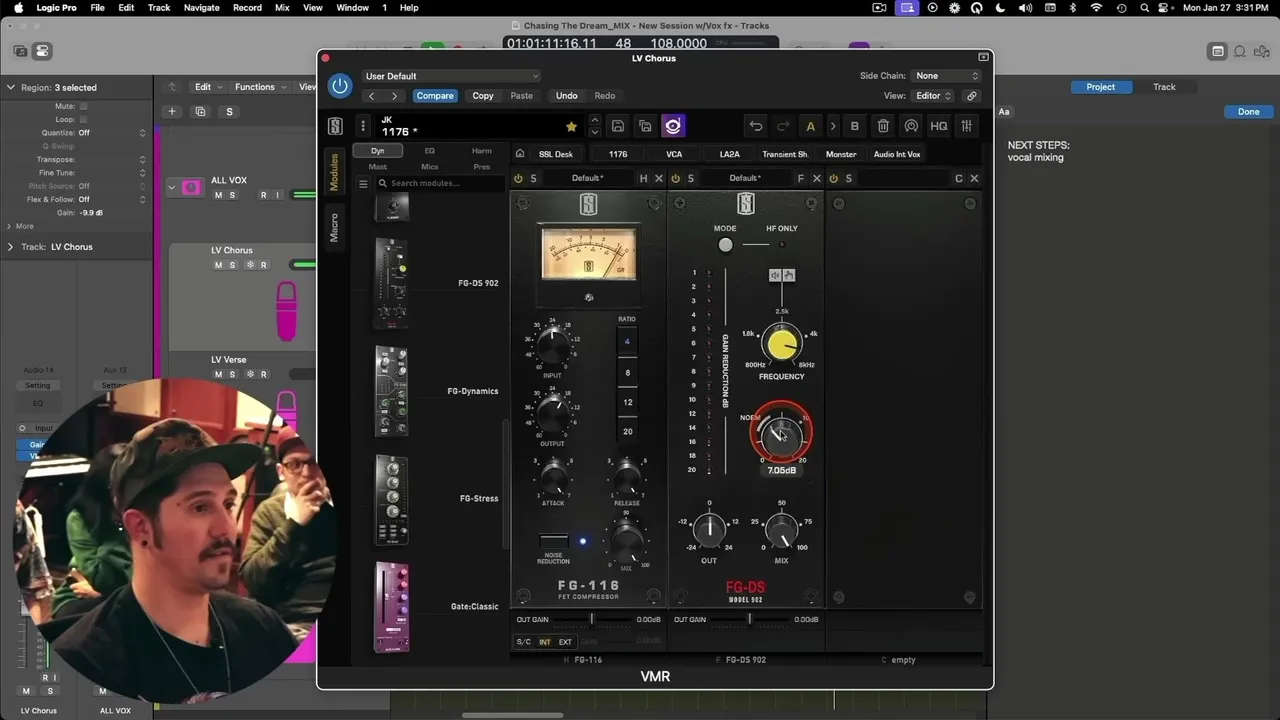Select the Harm module category tab
Screen dimensions: 1280x720
point(481,151)
